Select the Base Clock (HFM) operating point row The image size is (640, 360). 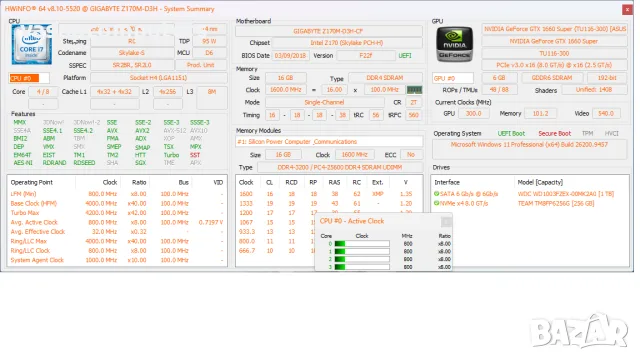[117, 203]
